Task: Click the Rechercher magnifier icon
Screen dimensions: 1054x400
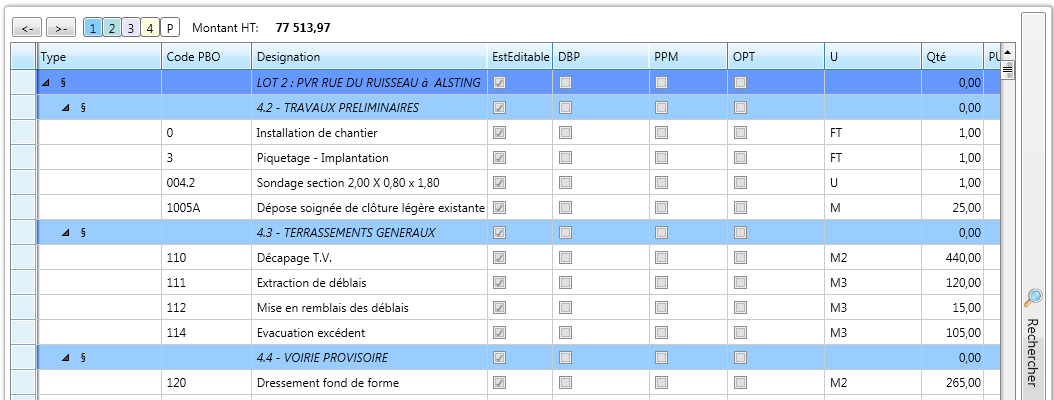Action: pyautogui.click(x=1034, y=297)
